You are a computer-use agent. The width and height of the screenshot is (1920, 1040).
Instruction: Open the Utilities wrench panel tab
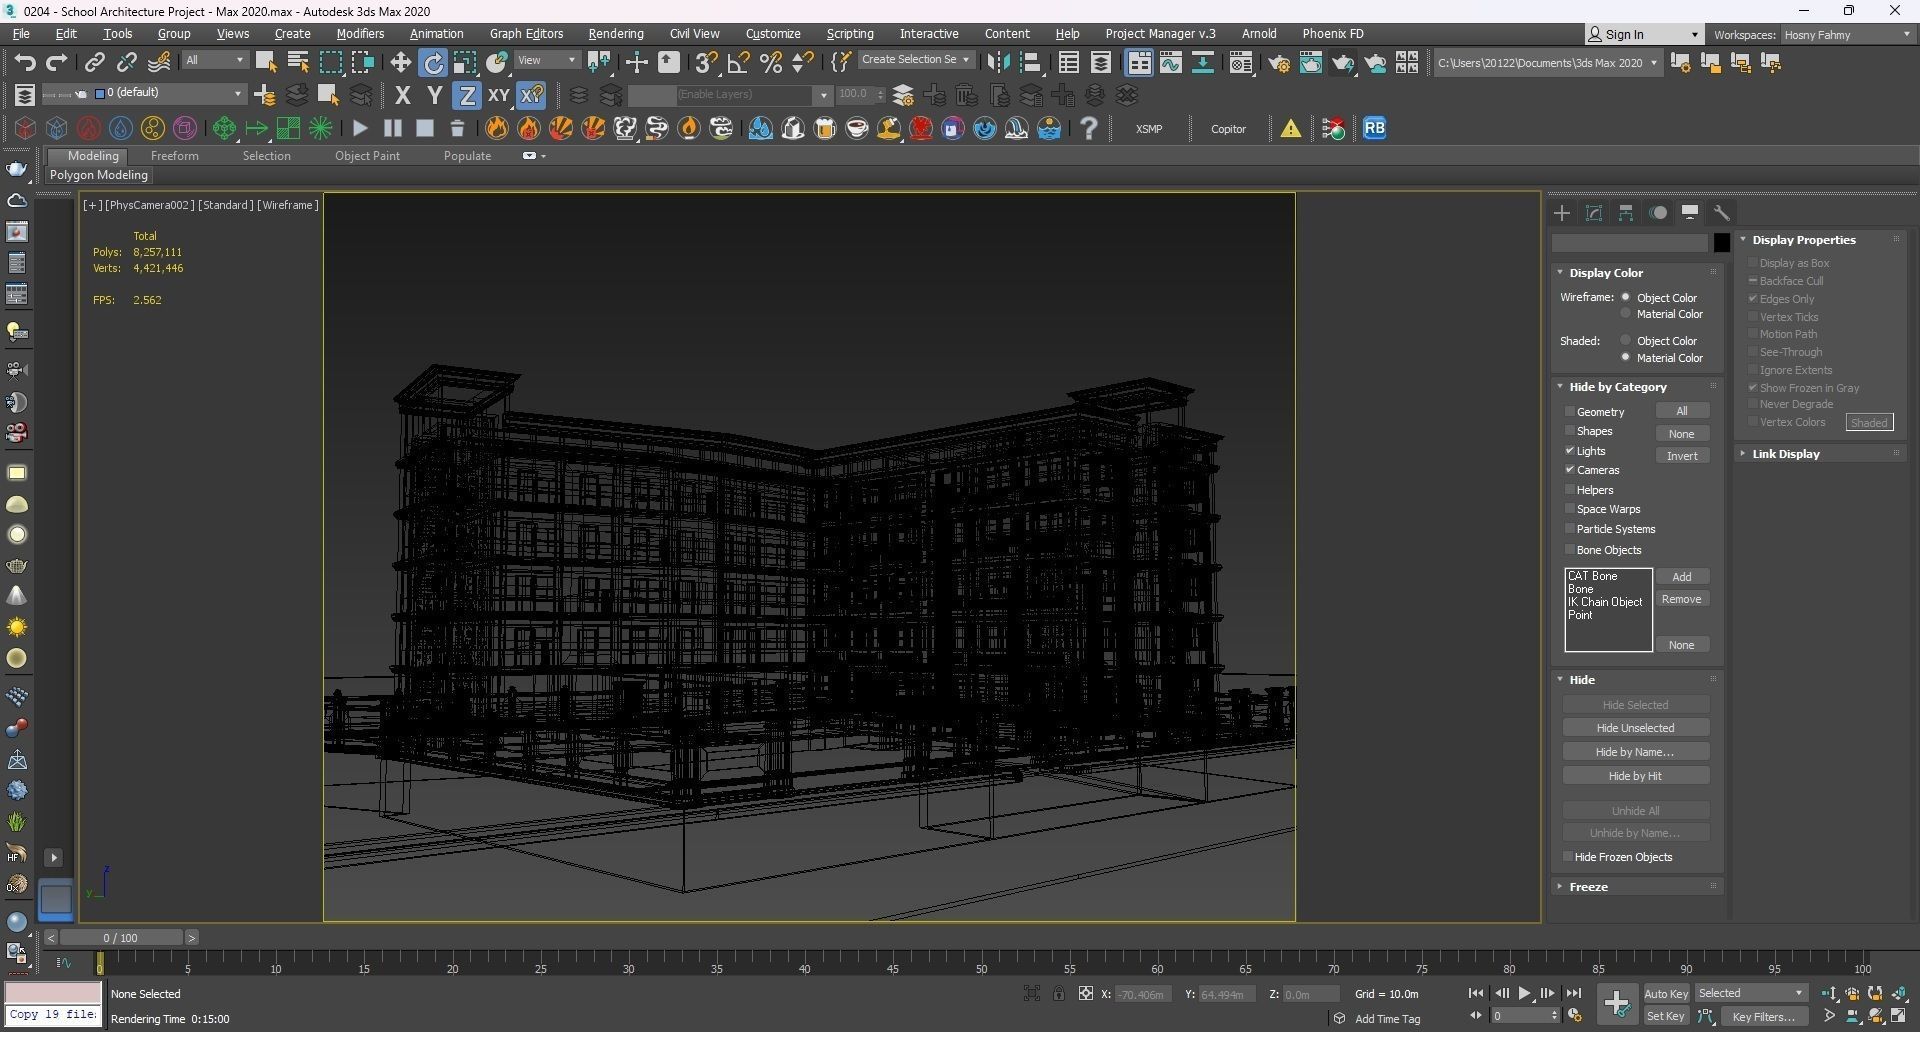pos(1722,213)
